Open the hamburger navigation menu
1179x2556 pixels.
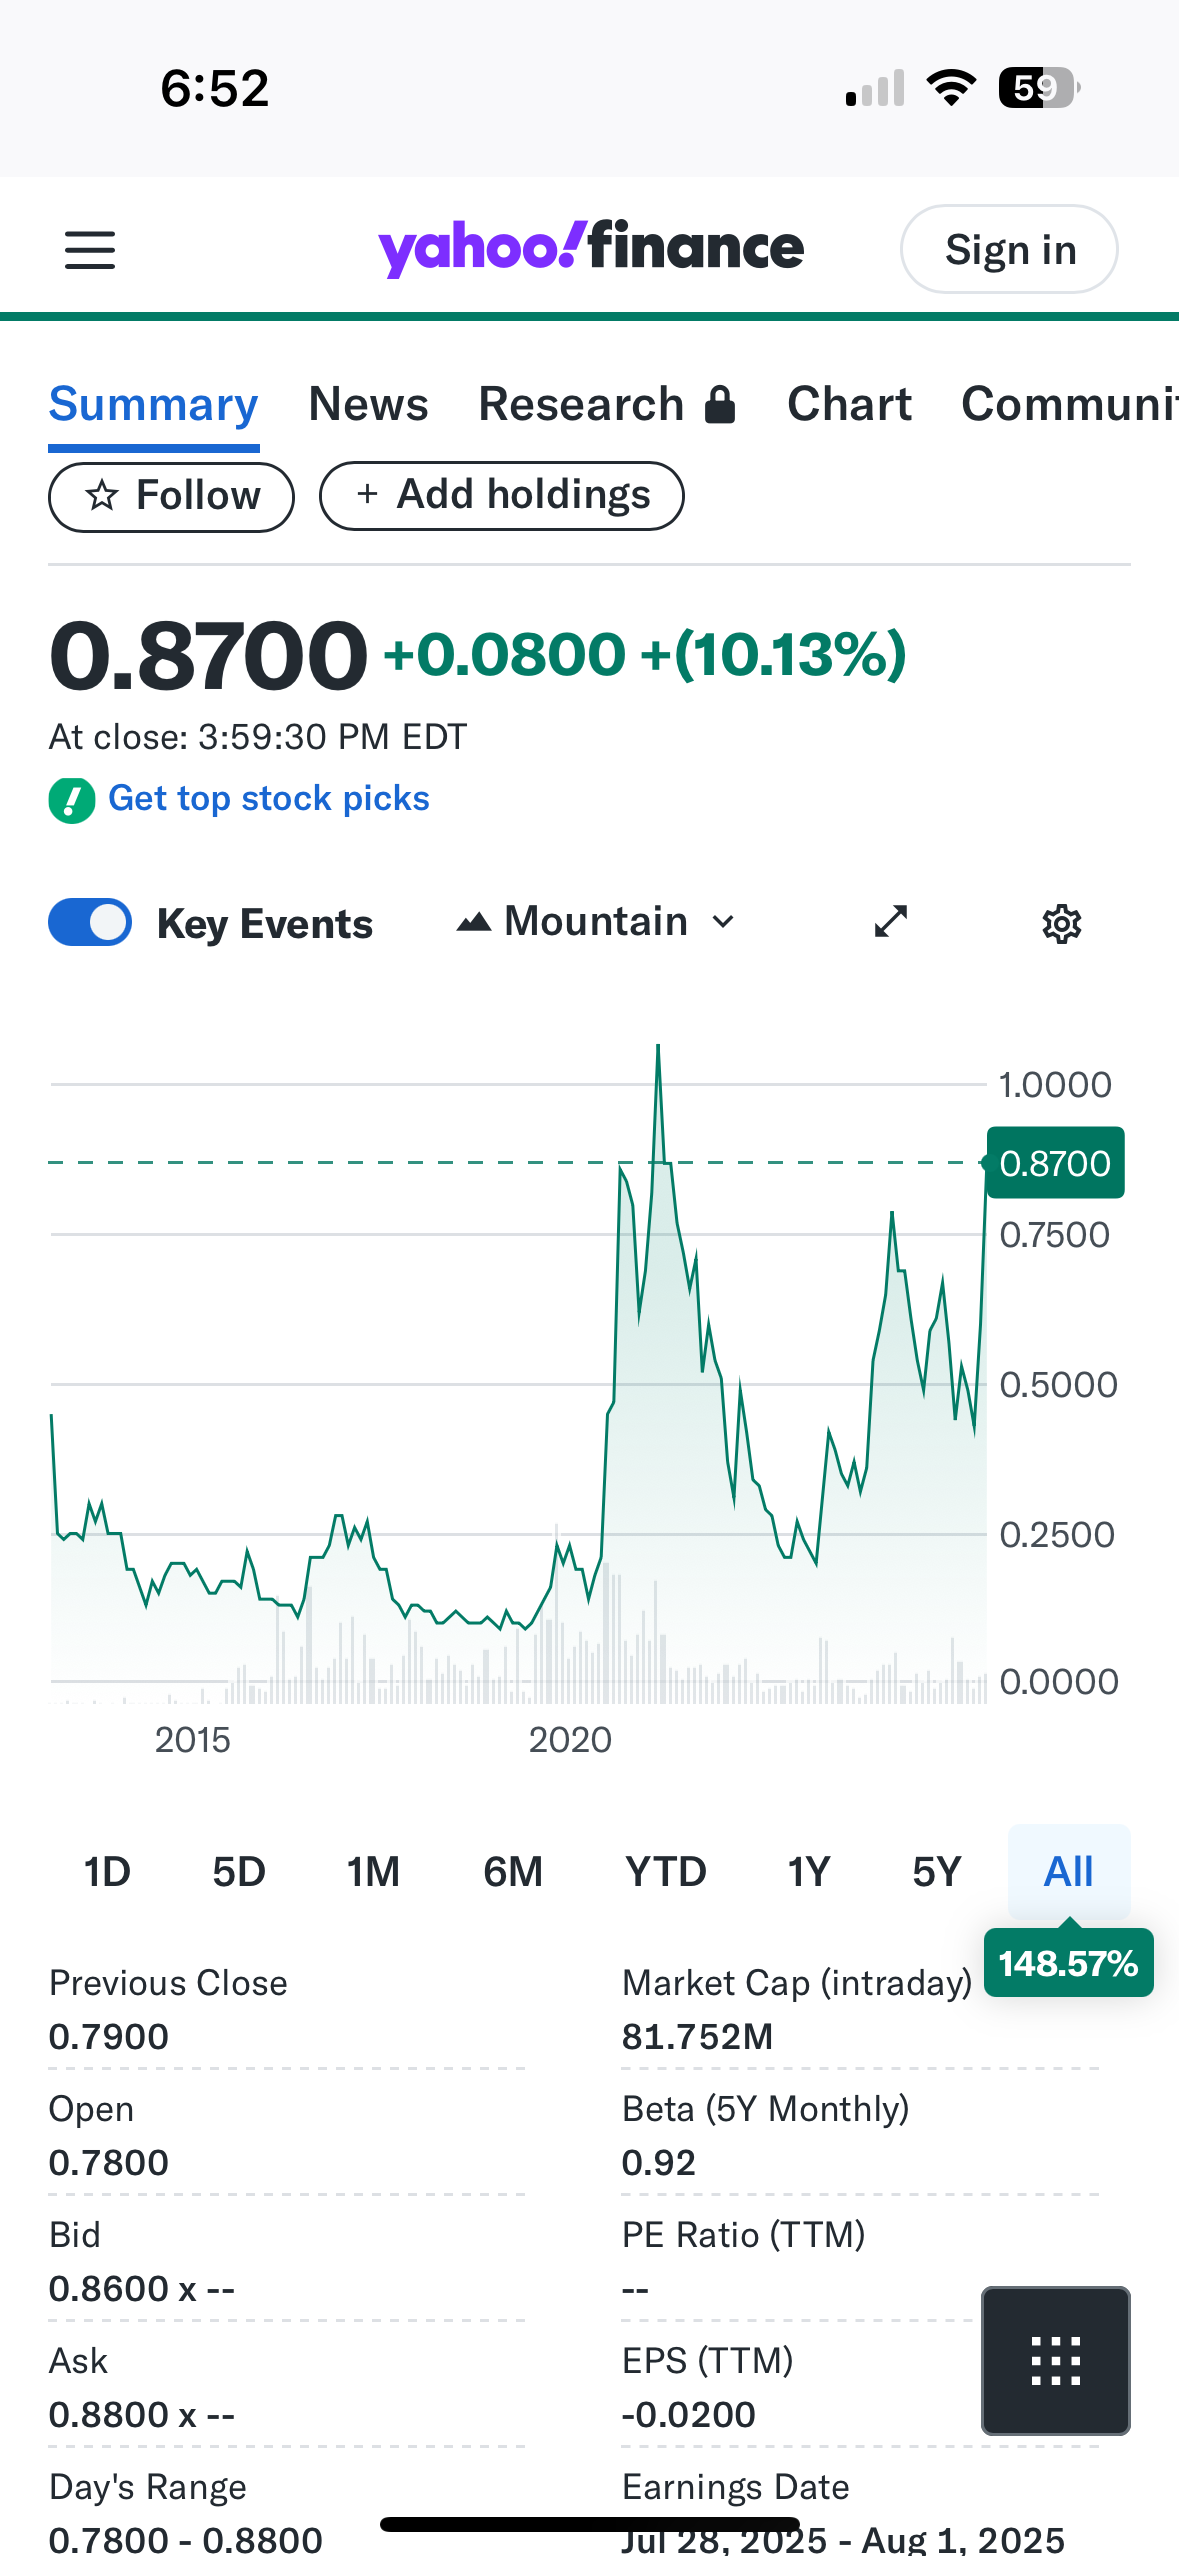click(90, 250)
